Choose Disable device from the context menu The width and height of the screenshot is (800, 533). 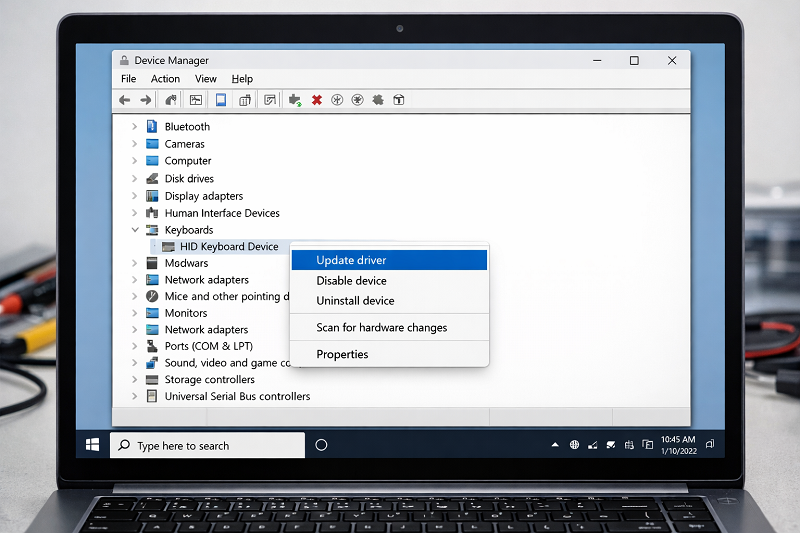point(389,281)
